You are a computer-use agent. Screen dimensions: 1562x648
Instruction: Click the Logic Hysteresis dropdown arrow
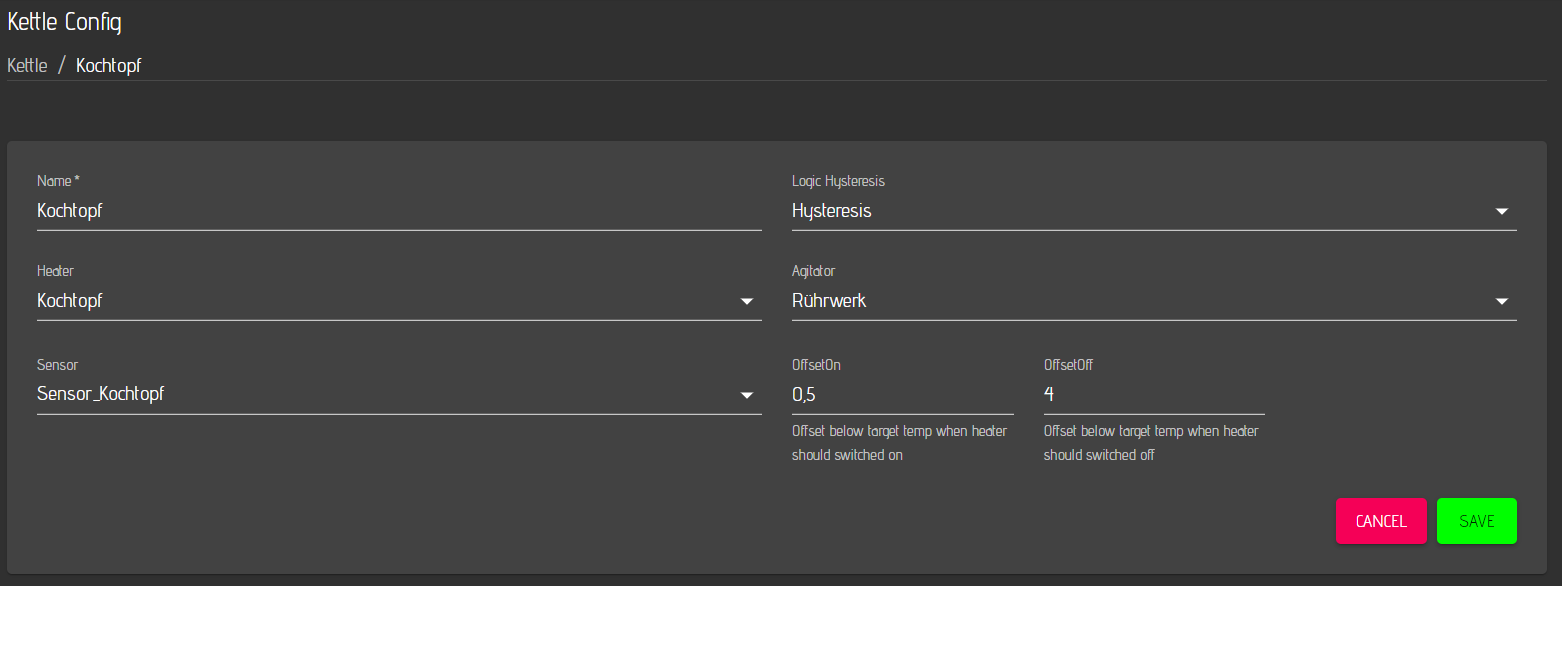tap(1501, 212)
